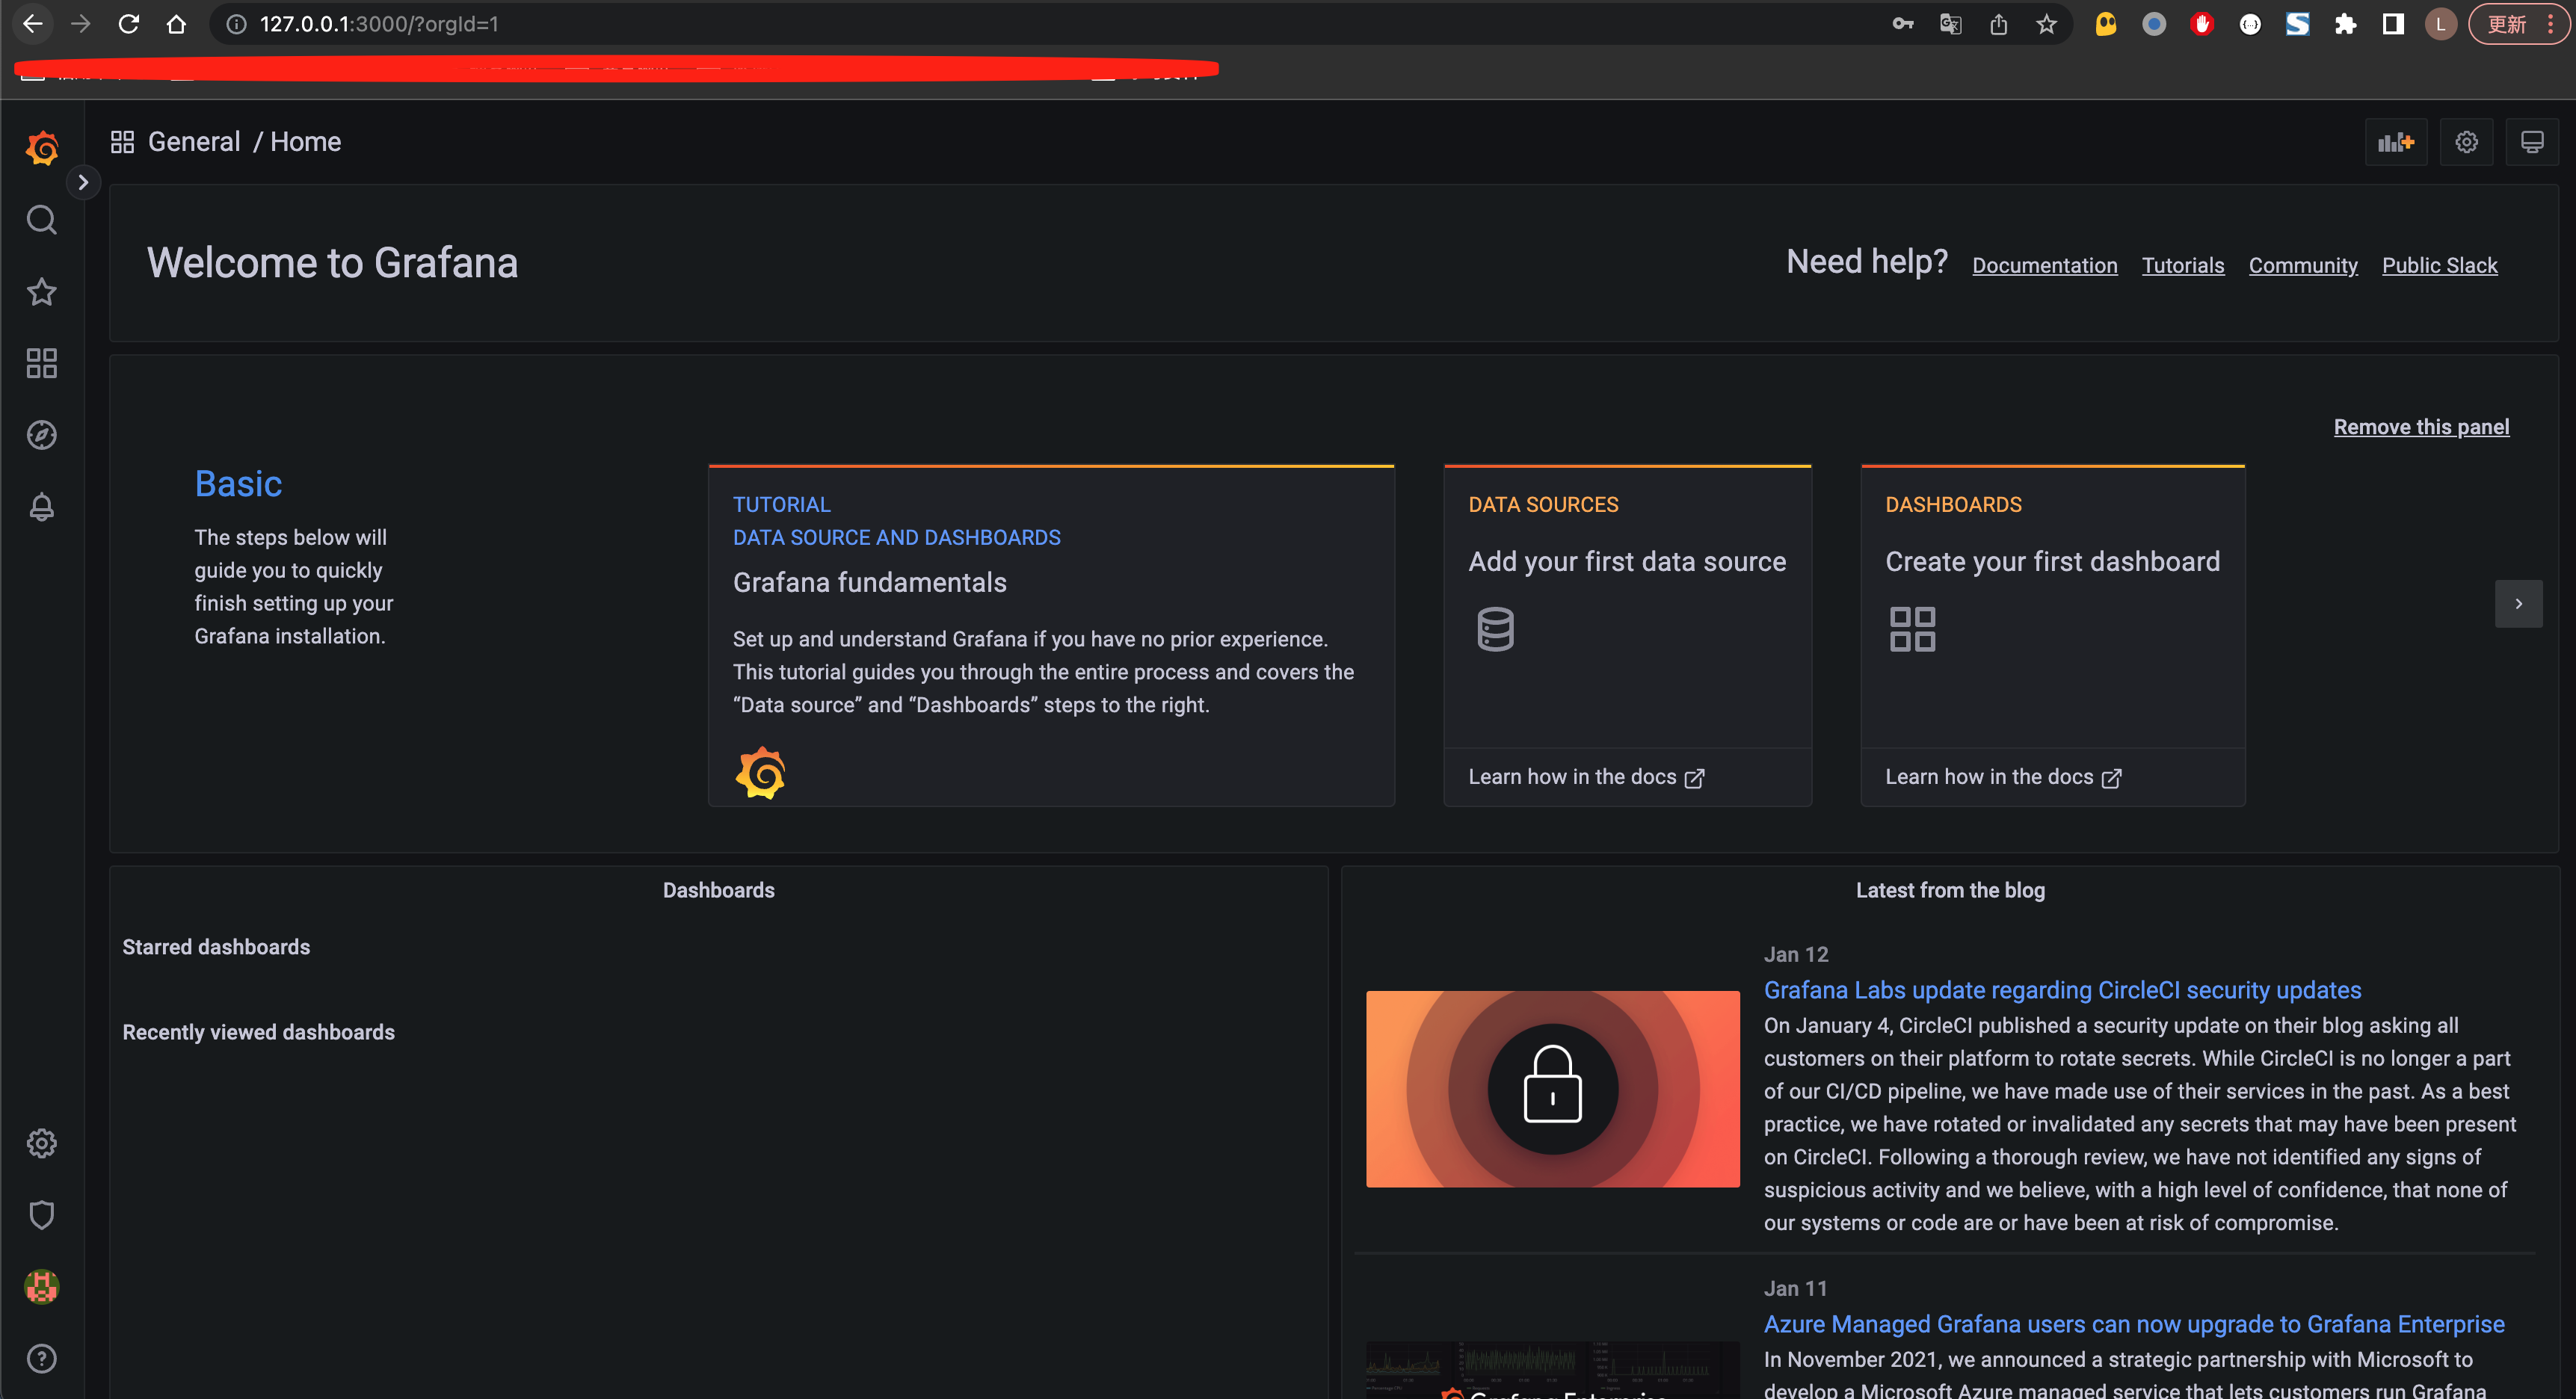Click the Add panel button
2576x1399 pixels.
[x=2396, y=142]
